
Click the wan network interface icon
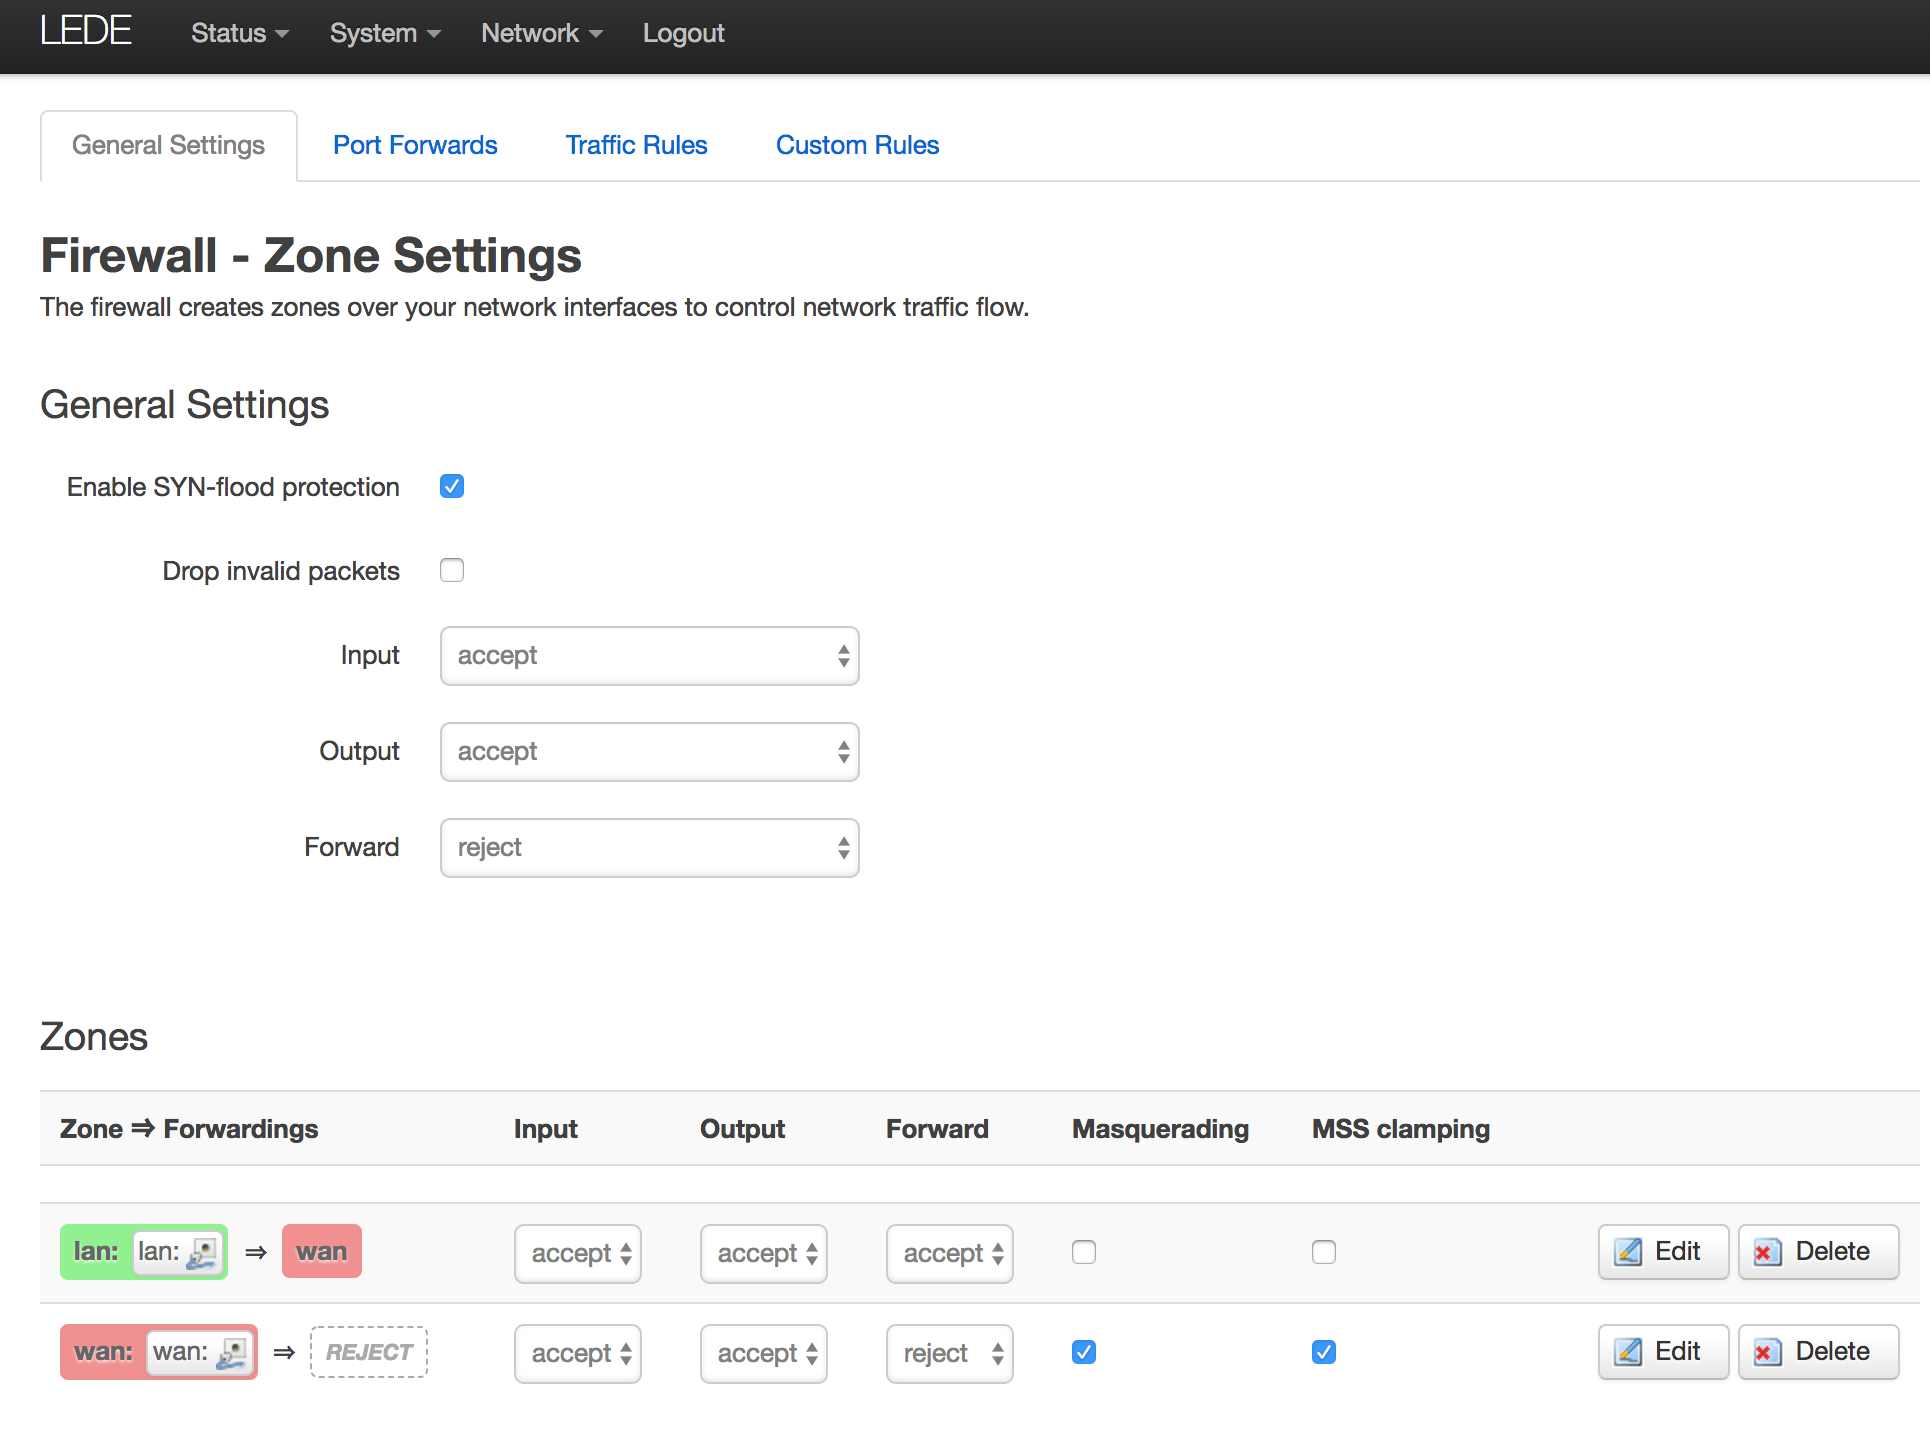point(232,1352)
